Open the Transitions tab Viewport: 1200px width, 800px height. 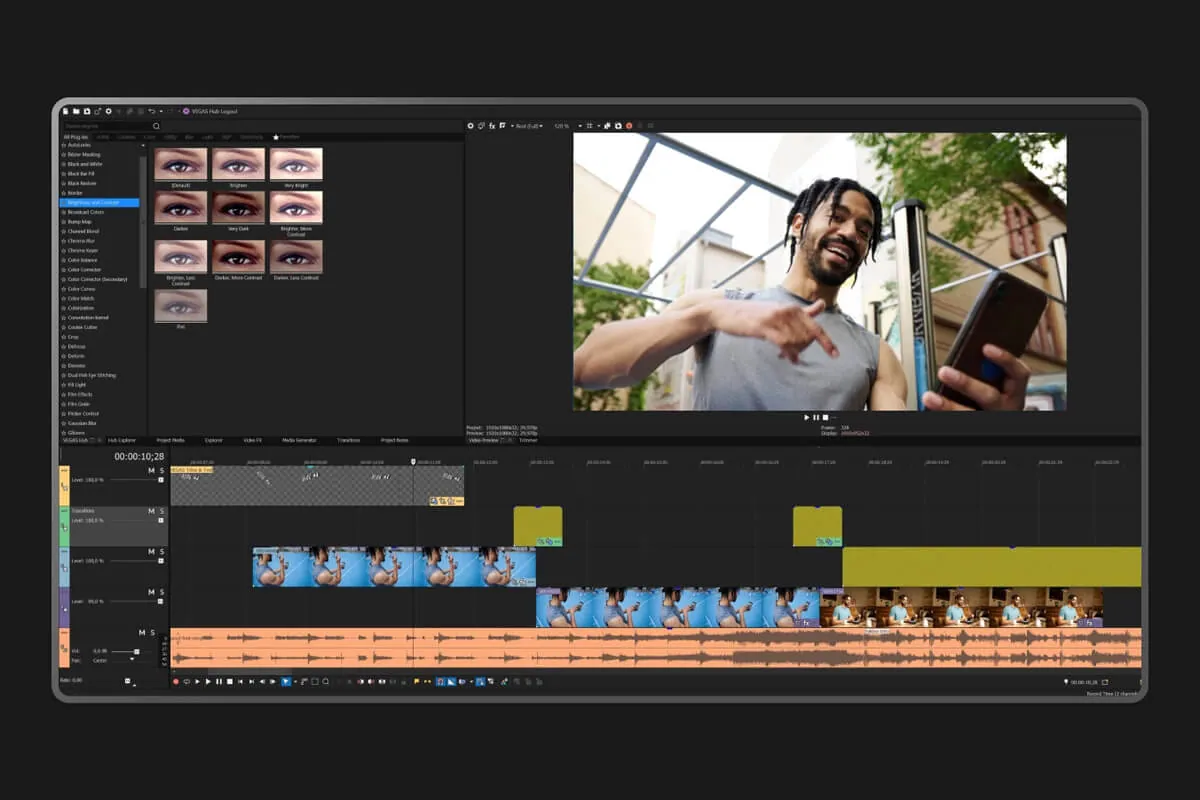pyautogui.click(x=349, y=440)
